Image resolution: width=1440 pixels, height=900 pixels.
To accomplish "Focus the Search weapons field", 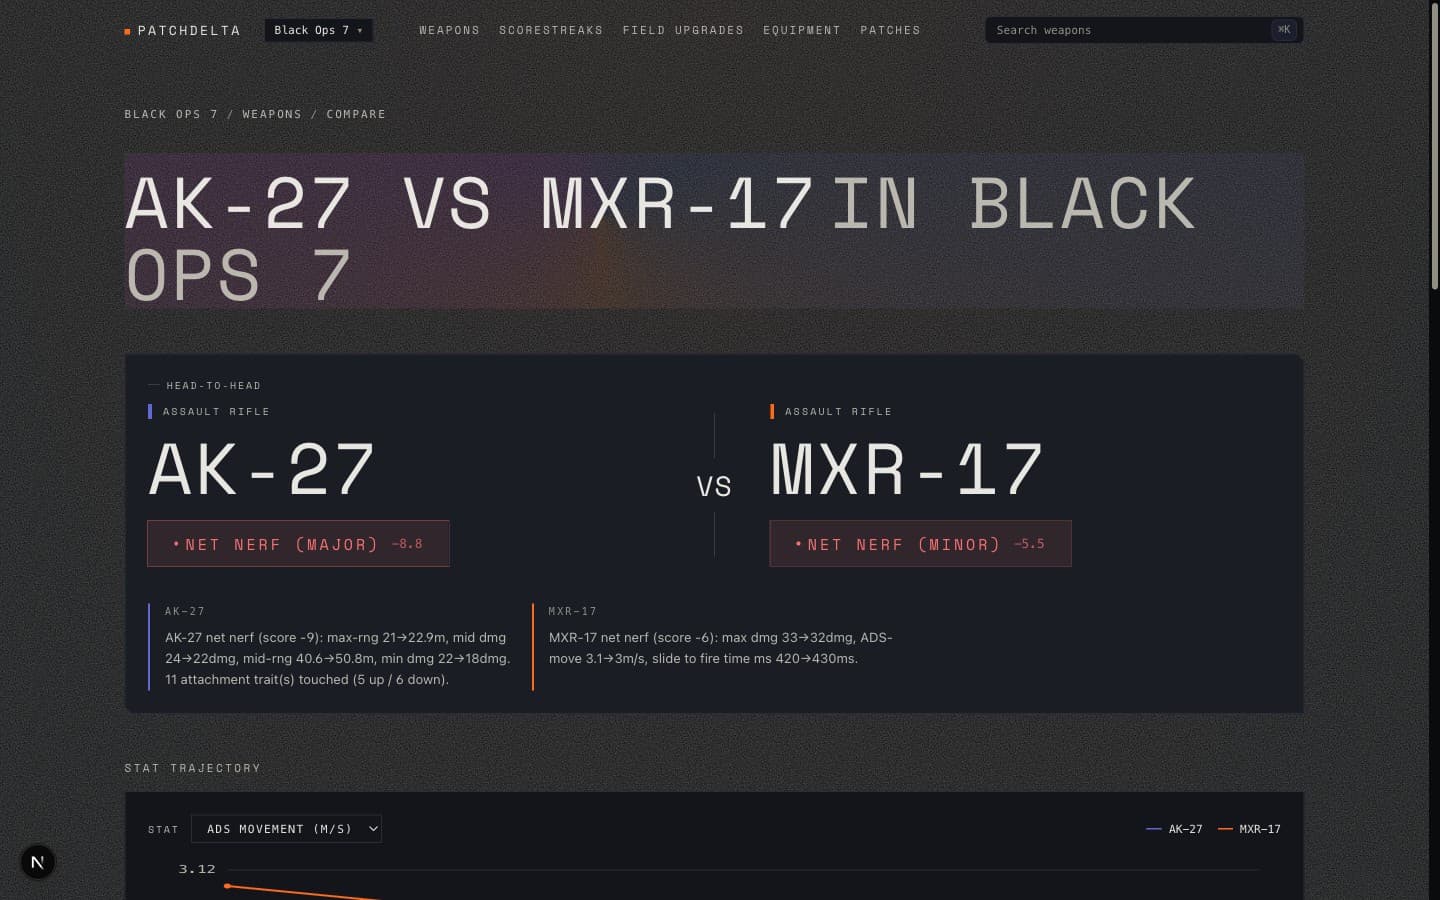I will coord(1144,30).
